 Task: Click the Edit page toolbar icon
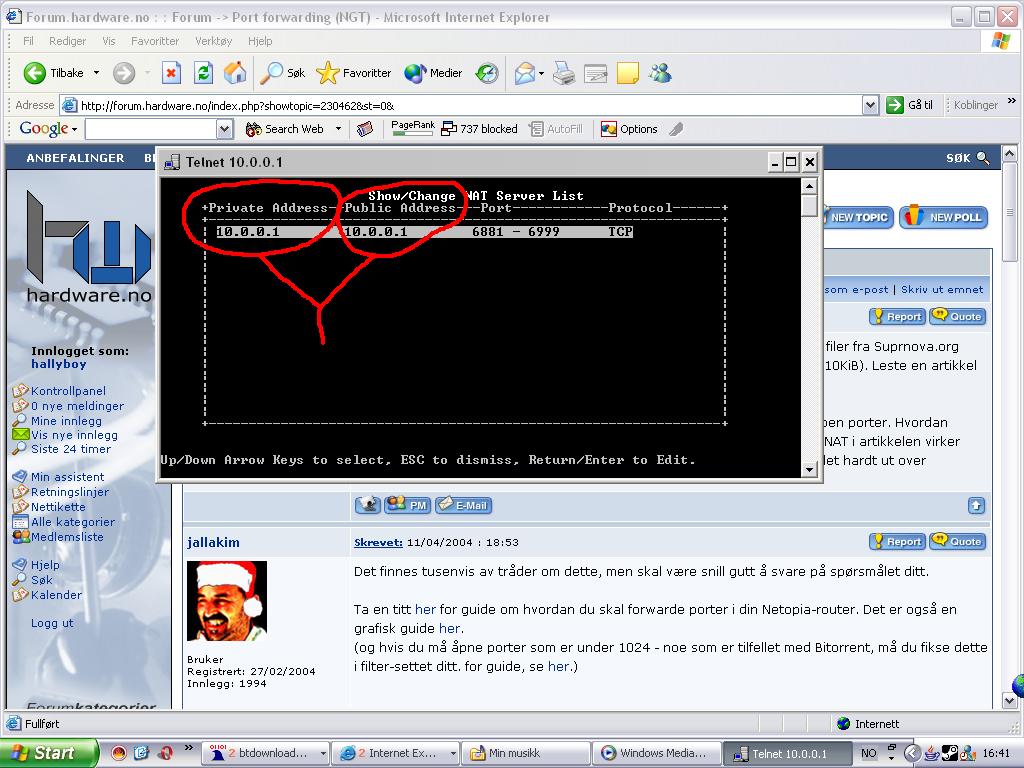pyautogui.click(x=596, y=72)
